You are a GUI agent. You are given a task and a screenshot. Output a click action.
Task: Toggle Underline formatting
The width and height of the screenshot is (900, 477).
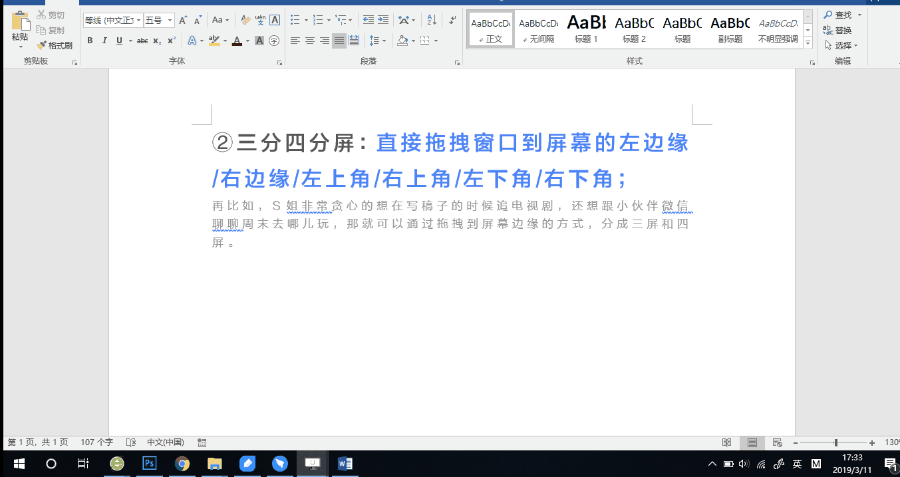click(119, 41)
